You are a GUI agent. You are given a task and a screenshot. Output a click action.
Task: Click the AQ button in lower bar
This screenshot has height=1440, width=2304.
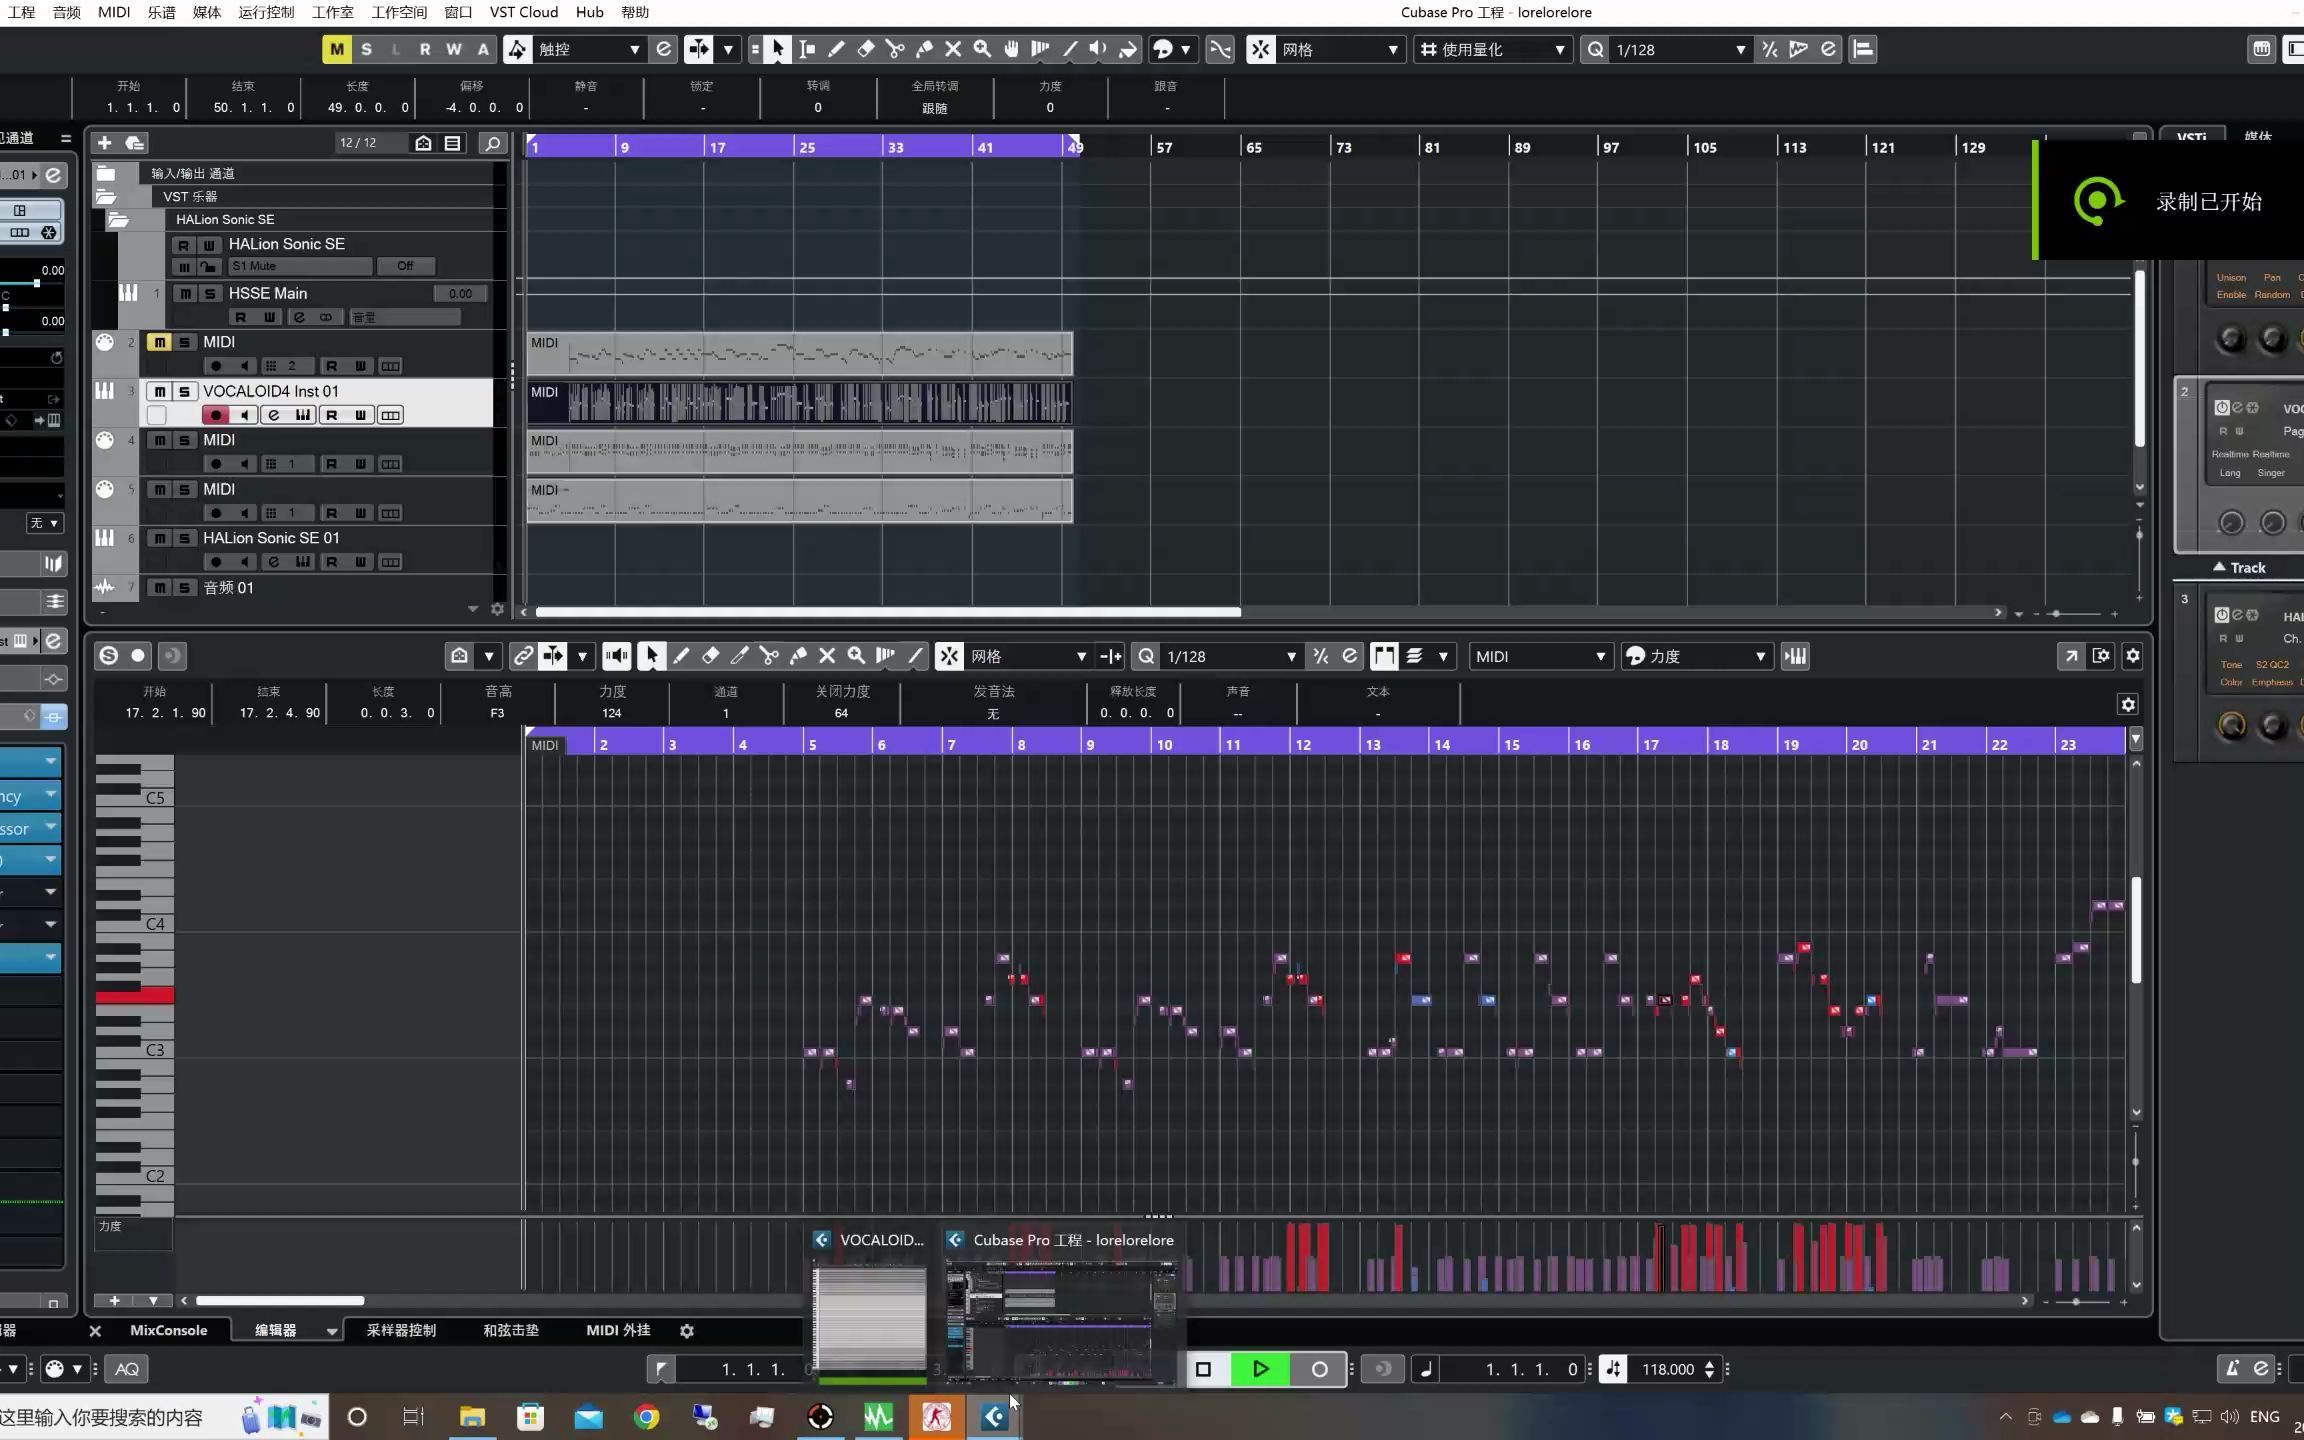[x=127, y=1369]
